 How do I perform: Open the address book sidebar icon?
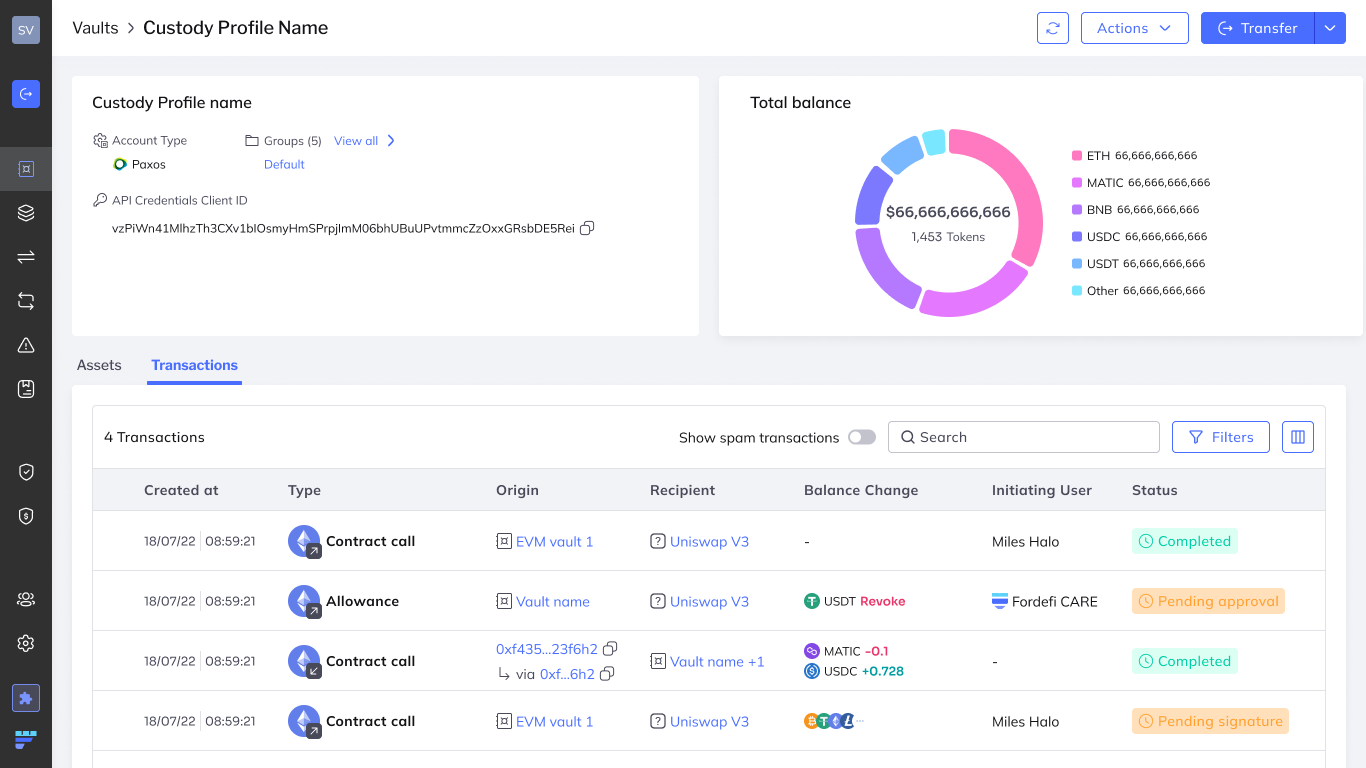(x=26, y=389)
